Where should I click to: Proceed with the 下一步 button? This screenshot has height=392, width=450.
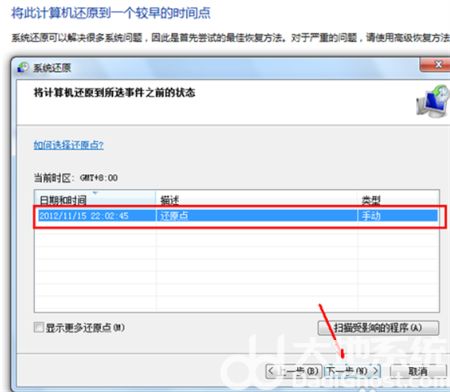353,371
